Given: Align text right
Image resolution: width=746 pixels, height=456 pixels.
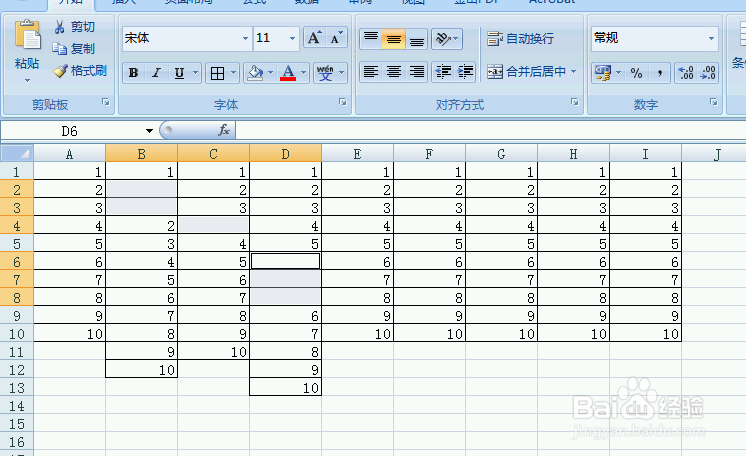Looking at the screenshot, I should 416,72.
